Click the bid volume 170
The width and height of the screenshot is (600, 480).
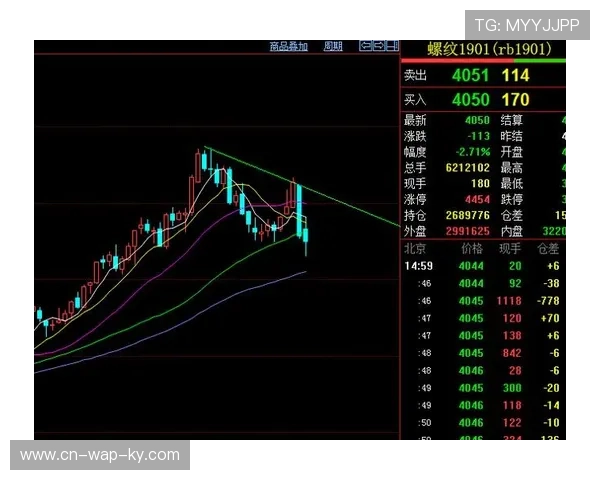[x=515, y=100]
